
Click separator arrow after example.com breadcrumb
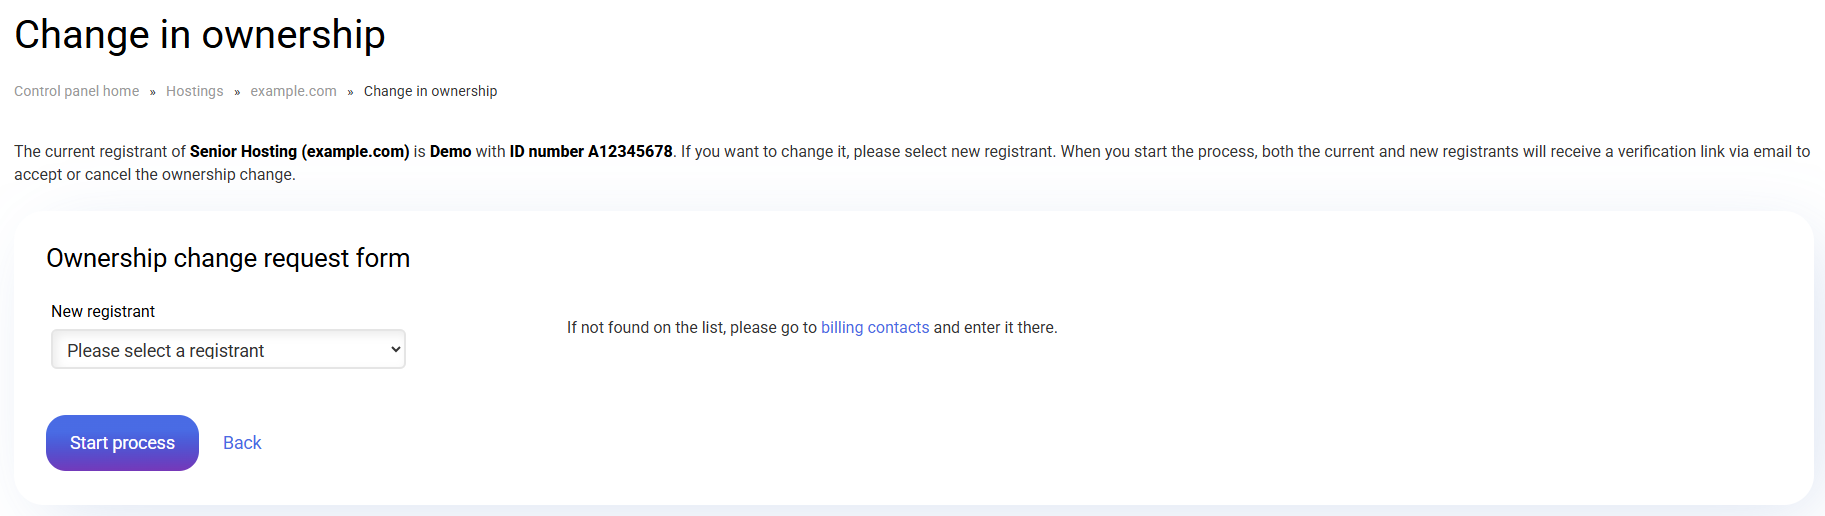350,92
